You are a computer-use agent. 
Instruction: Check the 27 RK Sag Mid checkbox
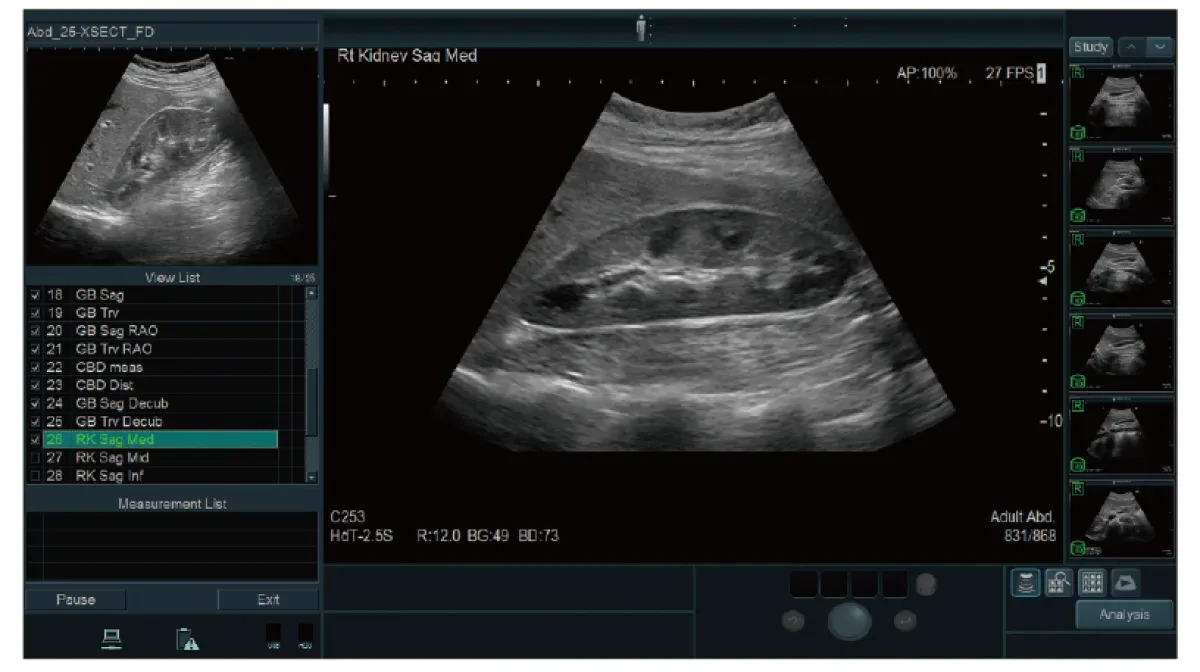pyautogui.click(x=36, y=457)
